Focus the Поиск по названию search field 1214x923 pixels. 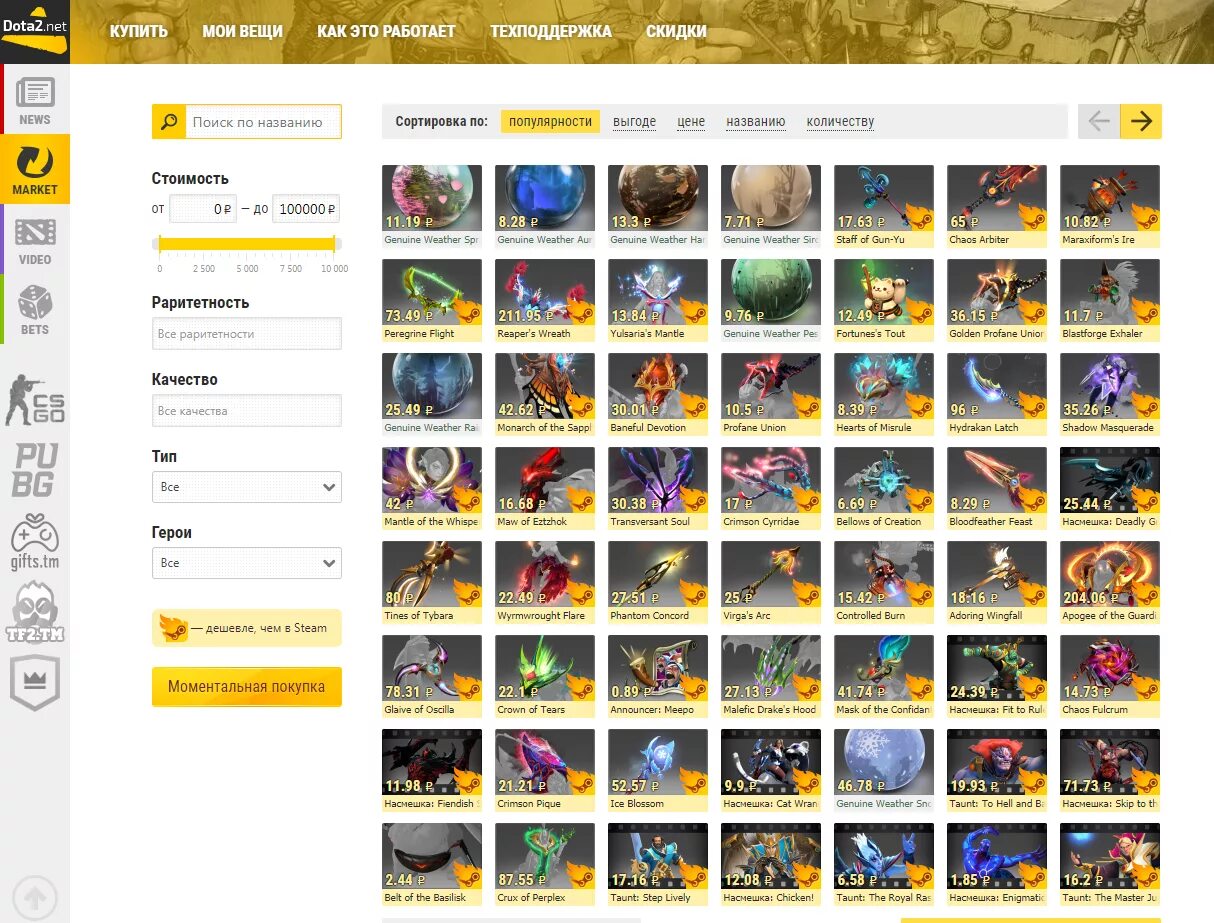[x=264, y=122]
